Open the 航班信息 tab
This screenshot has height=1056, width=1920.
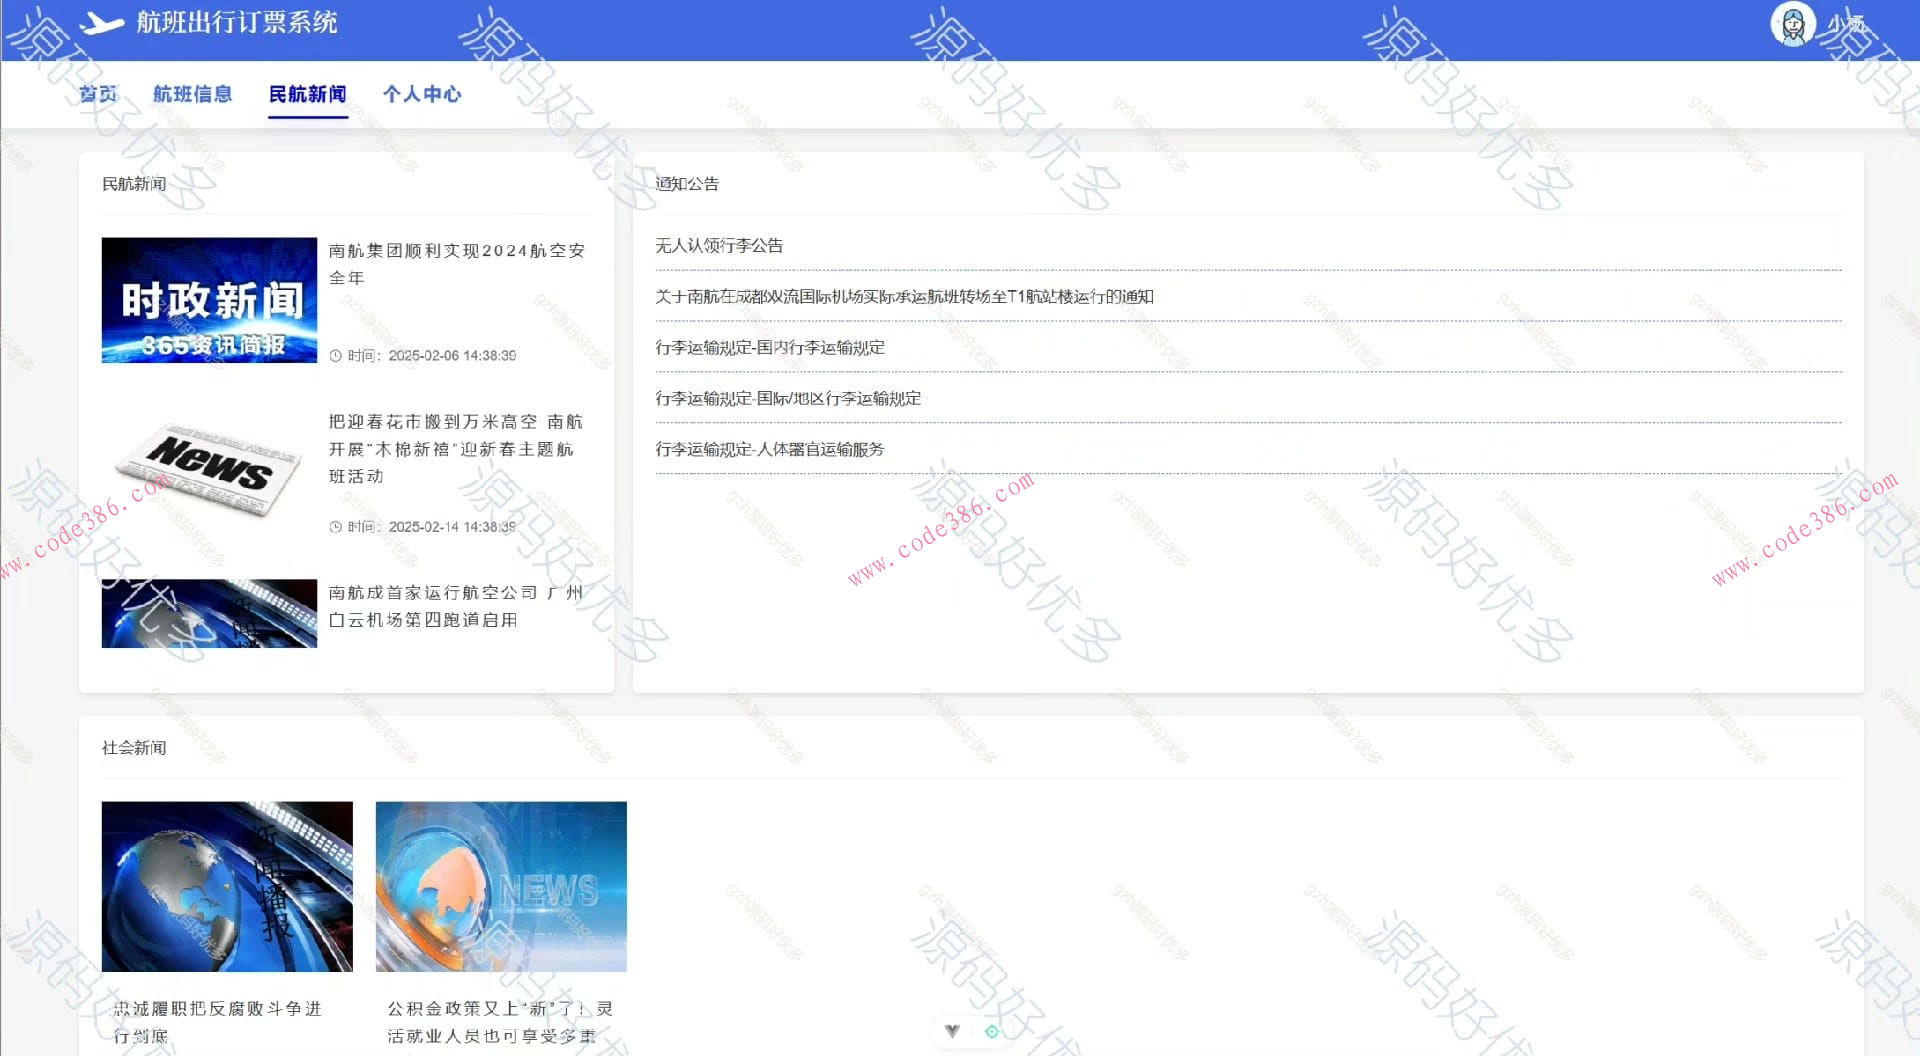pyautogui.click(x=193, y=94)
